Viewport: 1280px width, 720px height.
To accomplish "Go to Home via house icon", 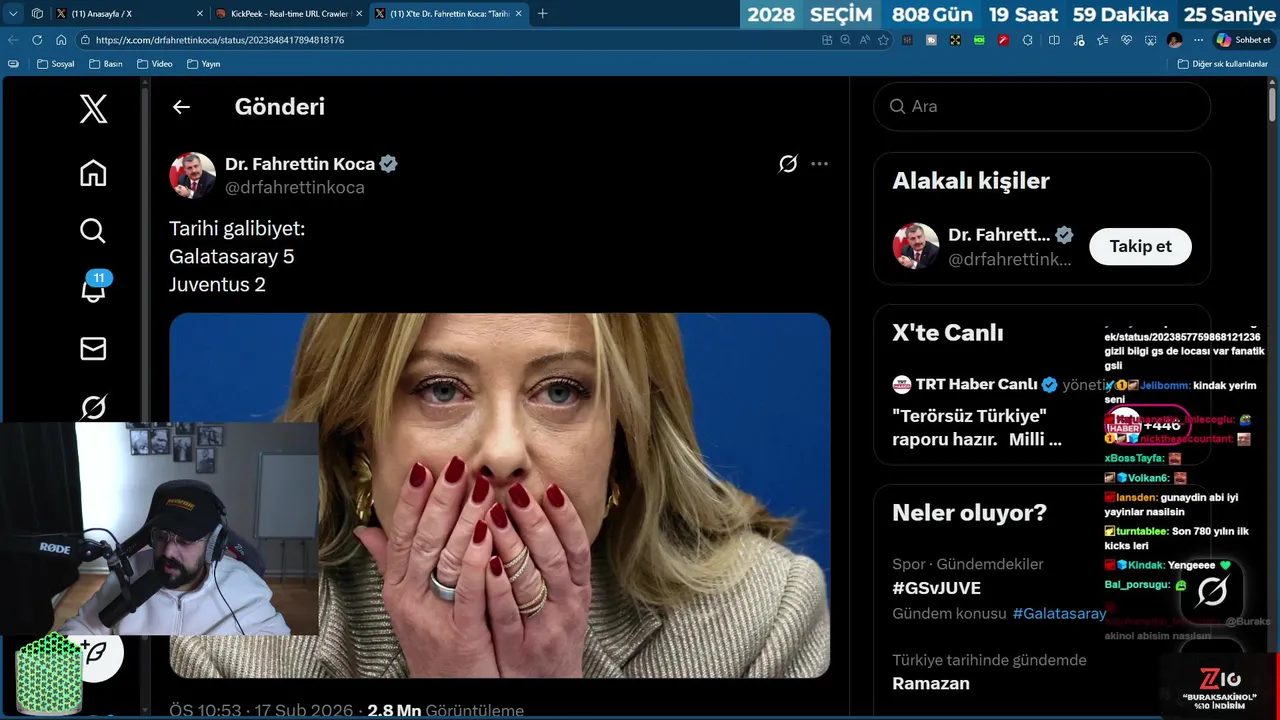I will pos(93,173).
